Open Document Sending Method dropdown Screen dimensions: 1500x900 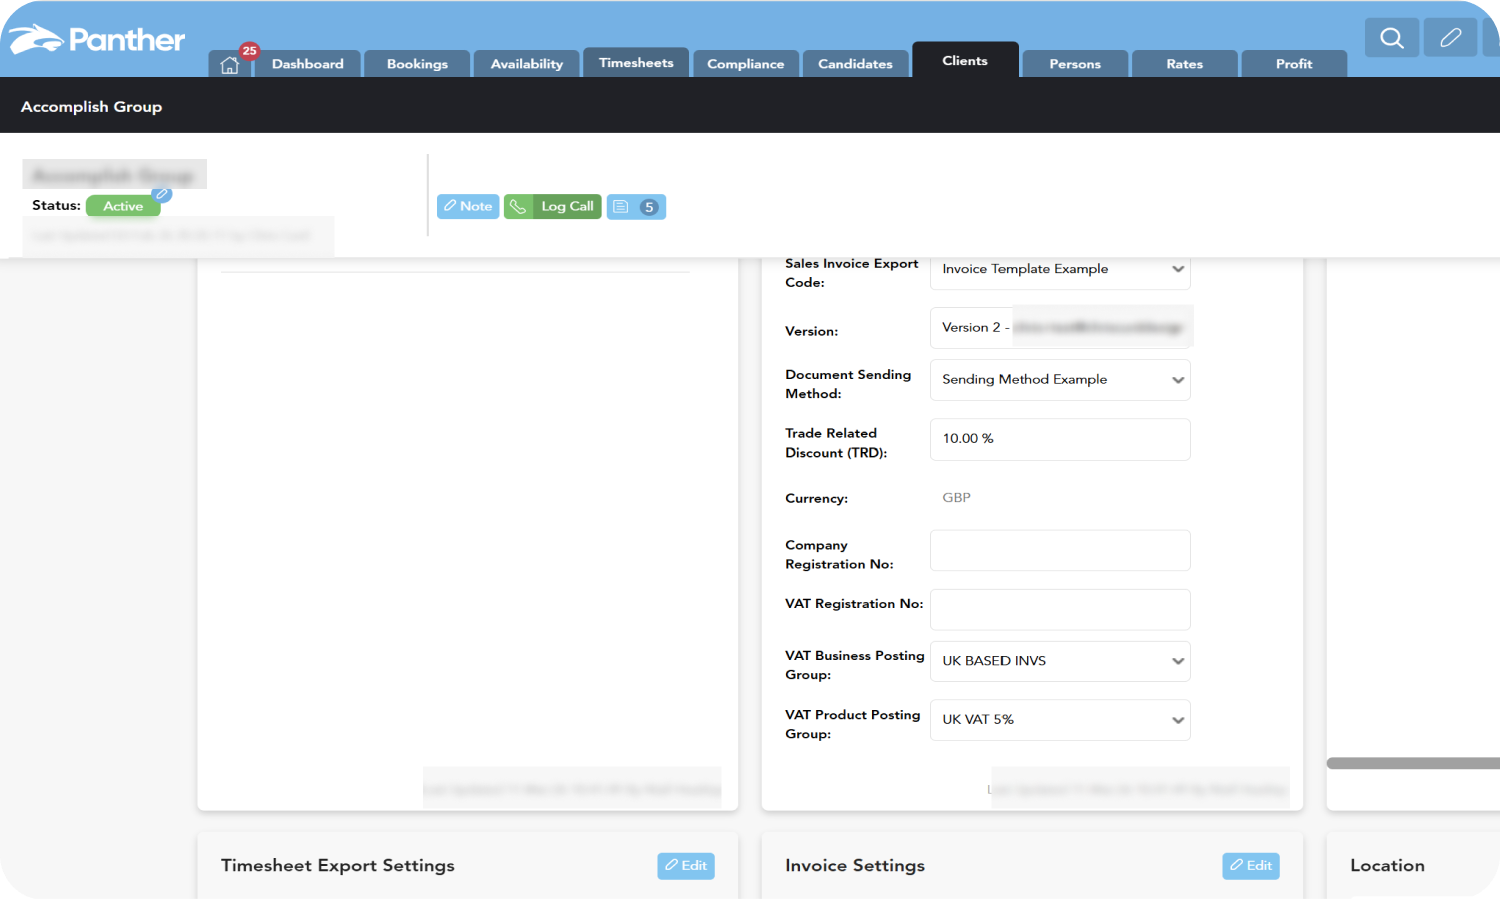click(x=1060, y=380)
